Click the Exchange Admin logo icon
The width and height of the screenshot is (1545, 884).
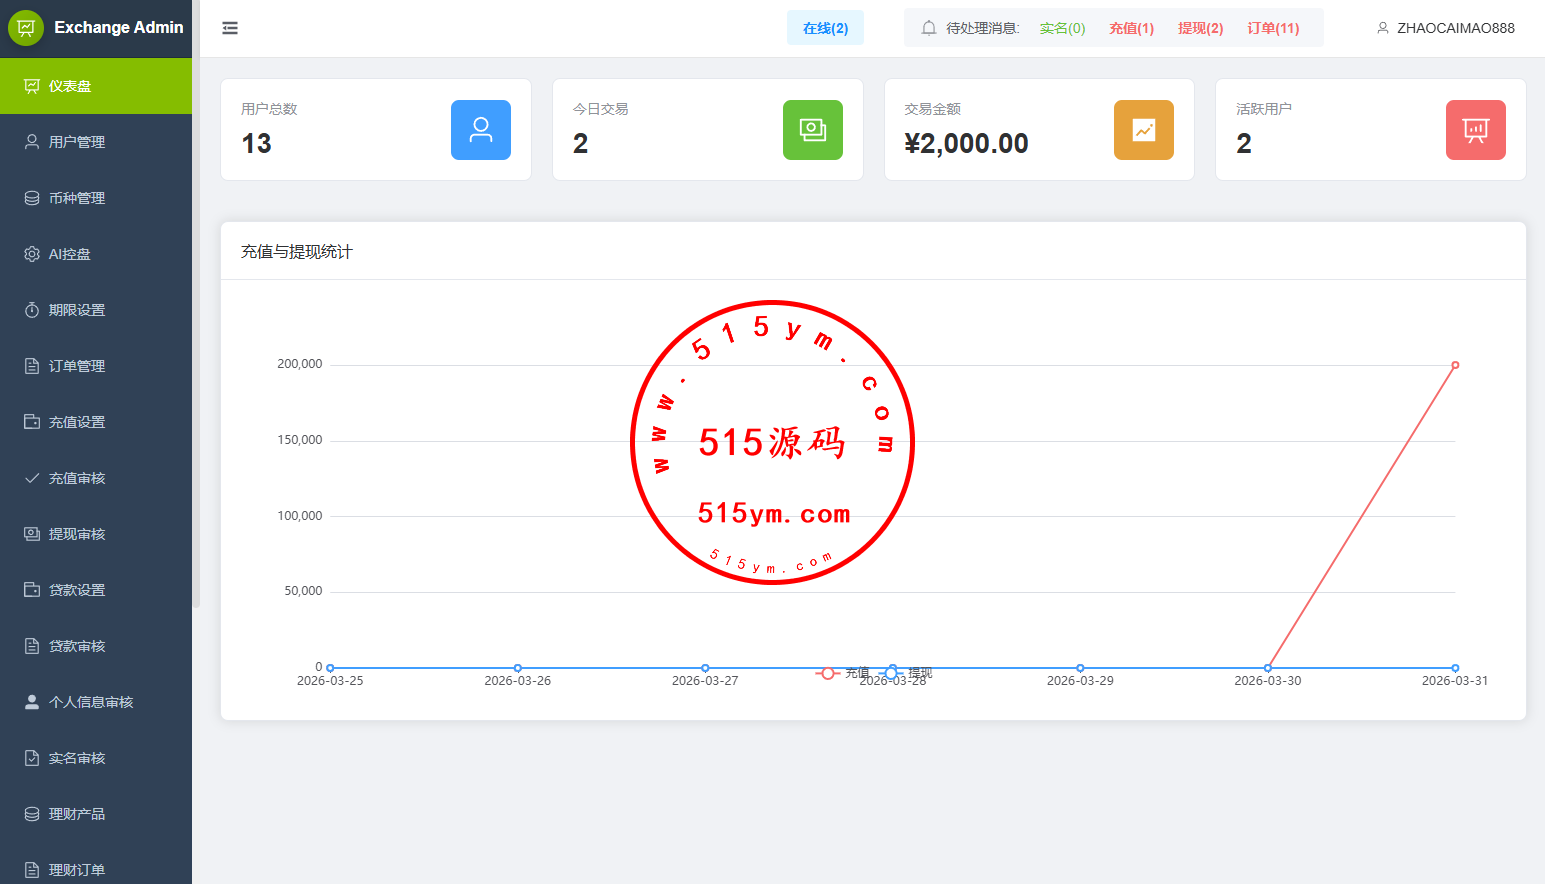(x=26, y=28)
